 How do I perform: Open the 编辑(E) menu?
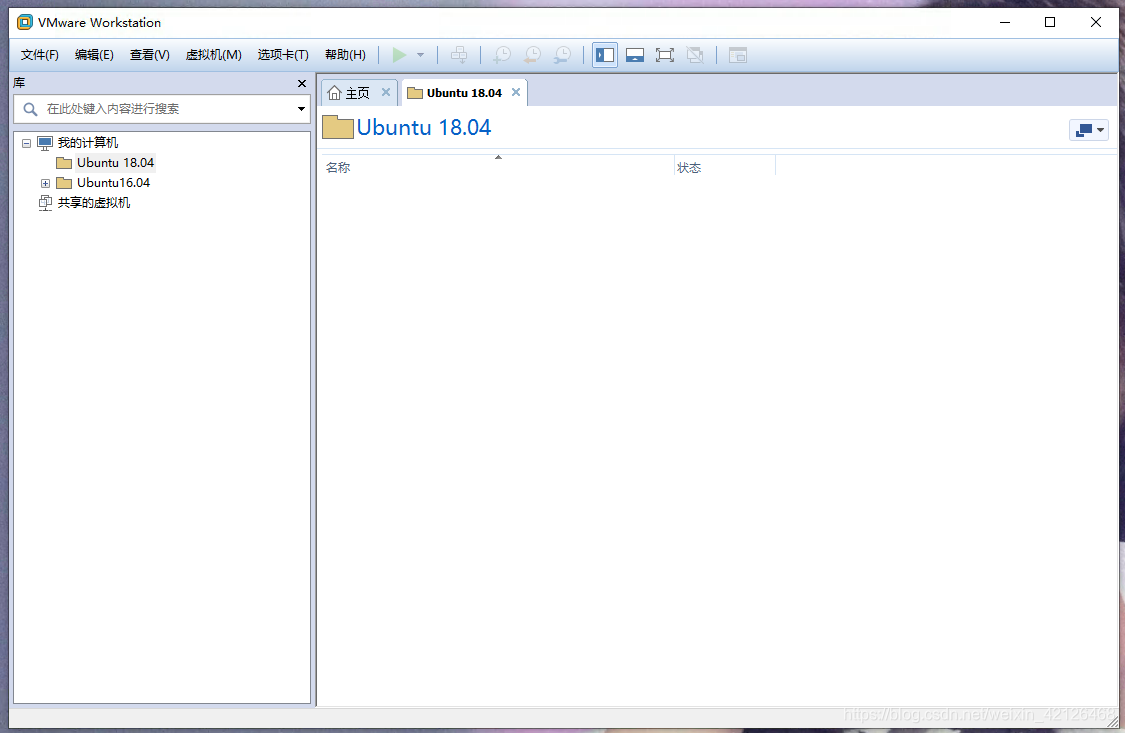[94, 55]
